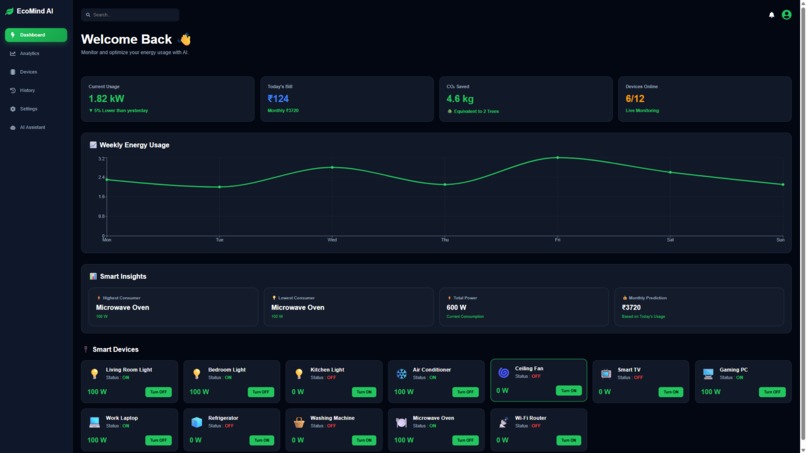Turn on the Smart TV
806x453 pixels.
(x=671, y=392)
